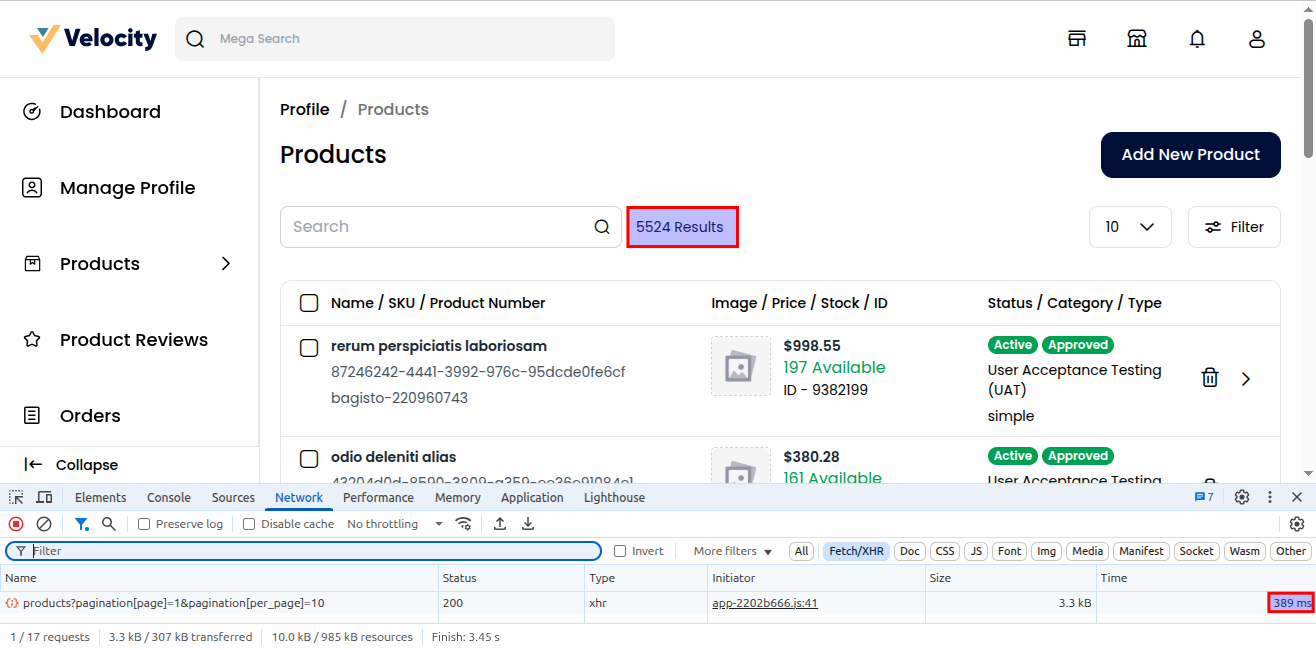
Task: Enable the Preserve log checkbox
Action: point(144,524)
